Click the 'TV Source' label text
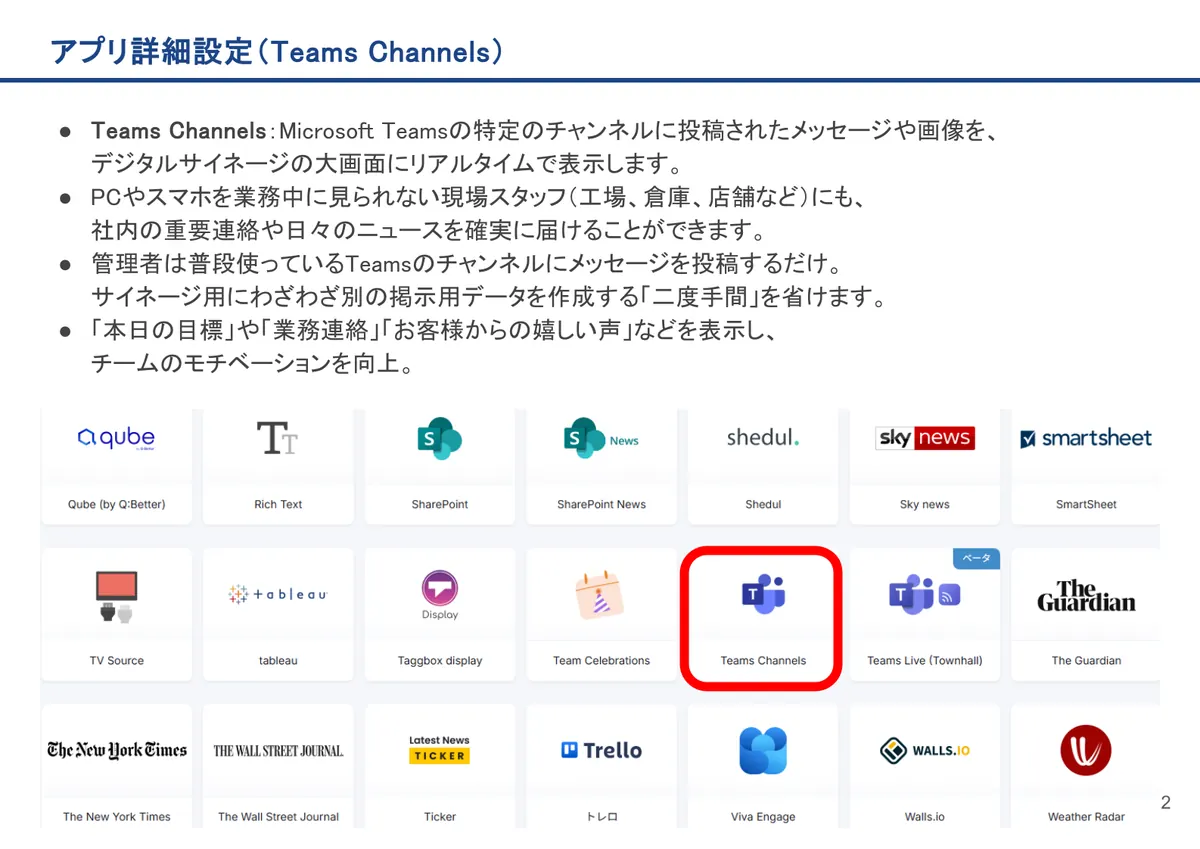 tap(117, 660)
